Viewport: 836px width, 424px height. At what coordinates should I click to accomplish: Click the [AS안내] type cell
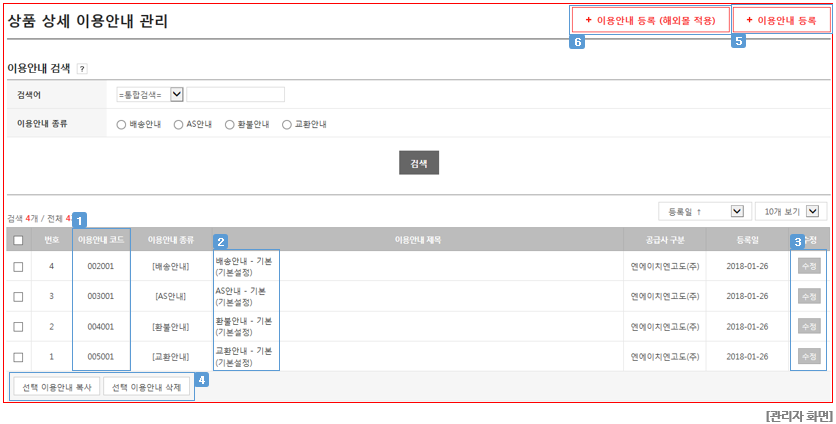click(x=171, y=296)
